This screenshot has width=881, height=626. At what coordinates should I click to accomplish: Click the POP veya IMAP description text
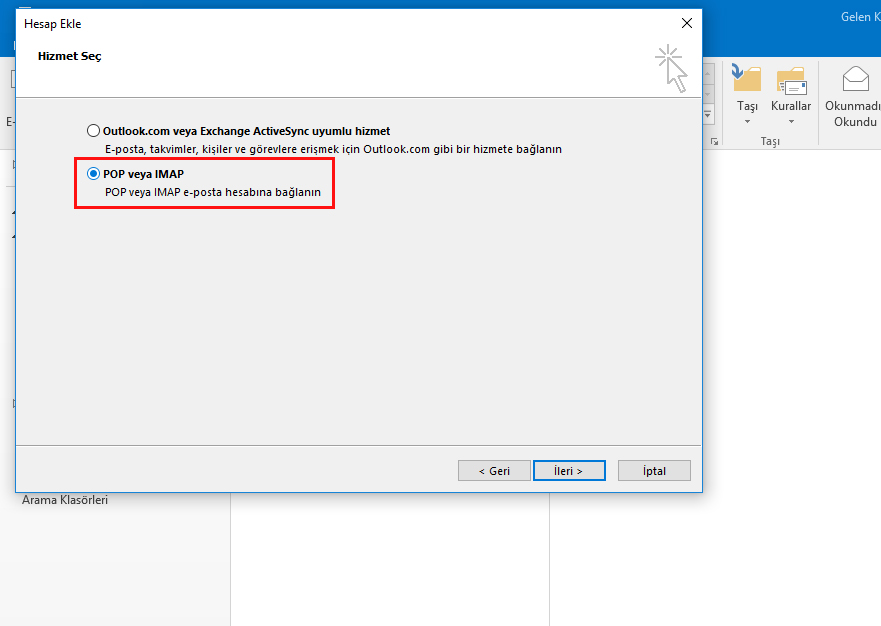[x=212, y=191]
